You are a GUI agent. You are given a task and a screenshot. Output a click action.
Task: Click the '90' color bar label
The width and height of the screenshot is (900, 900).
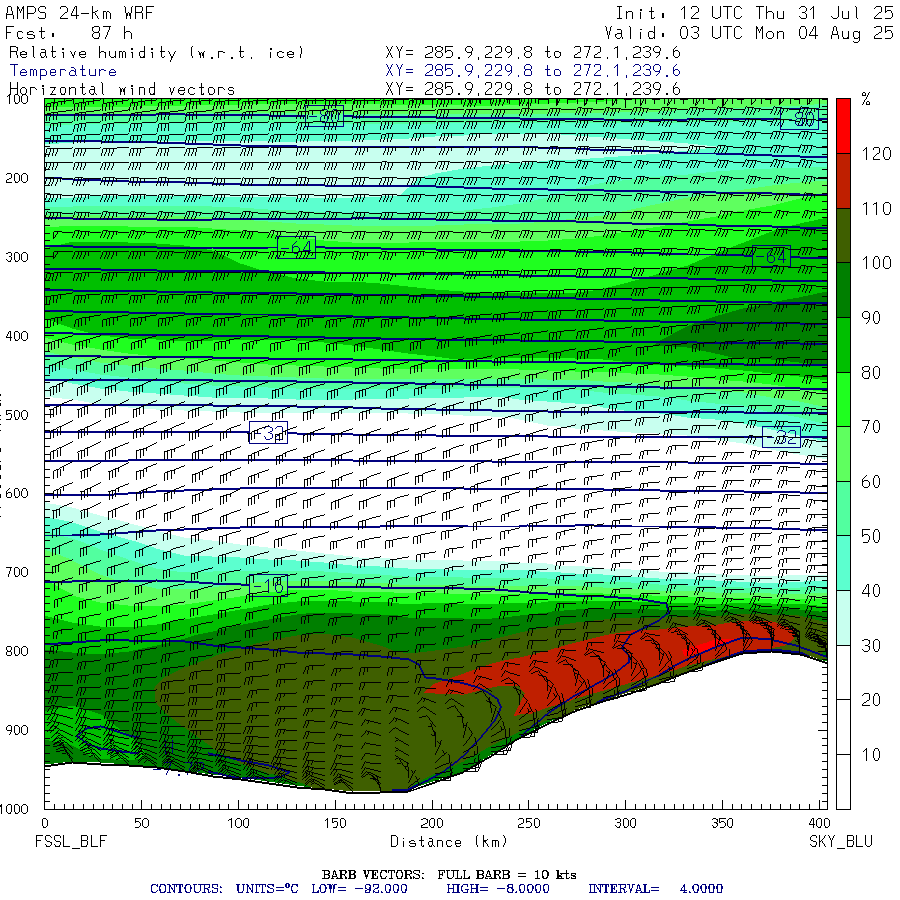click(x=871, y=317)
